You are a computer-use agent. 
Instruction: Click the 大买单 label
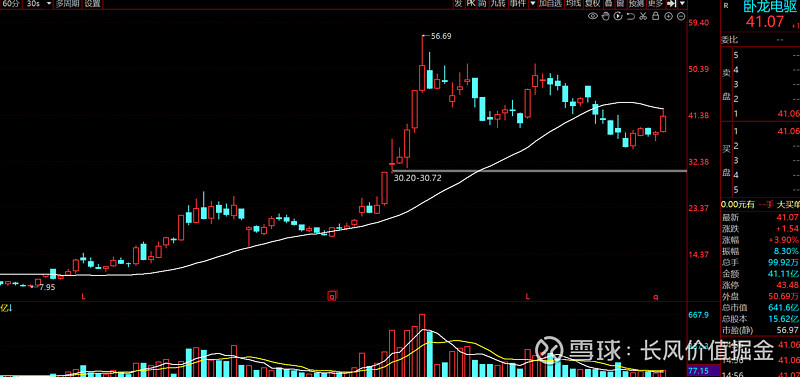tap(788, 205)
